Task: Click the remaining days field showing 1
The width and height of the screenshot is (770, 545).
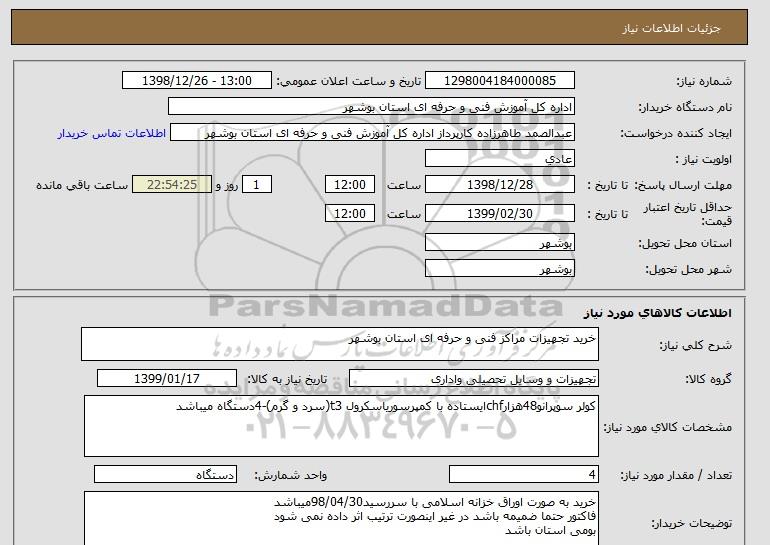Action: pos(256,185)
